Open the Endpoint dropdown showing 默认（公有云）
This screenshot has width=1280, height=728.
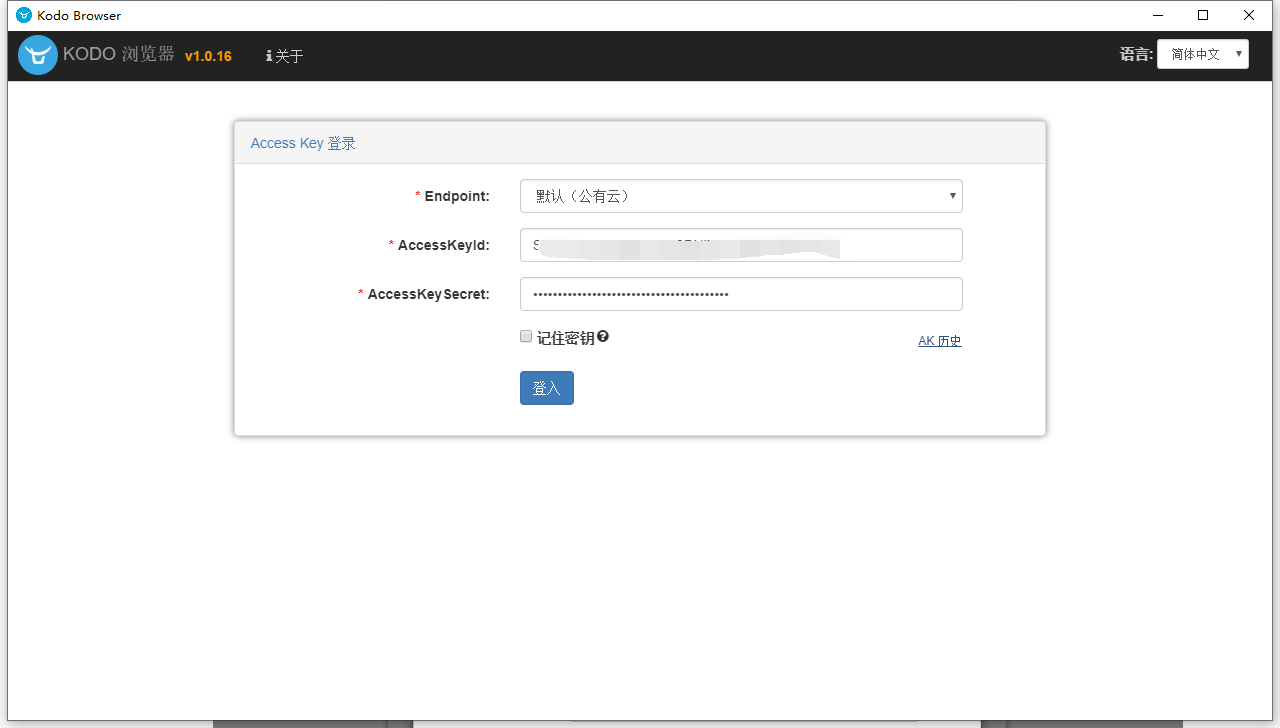pos(740,196)
